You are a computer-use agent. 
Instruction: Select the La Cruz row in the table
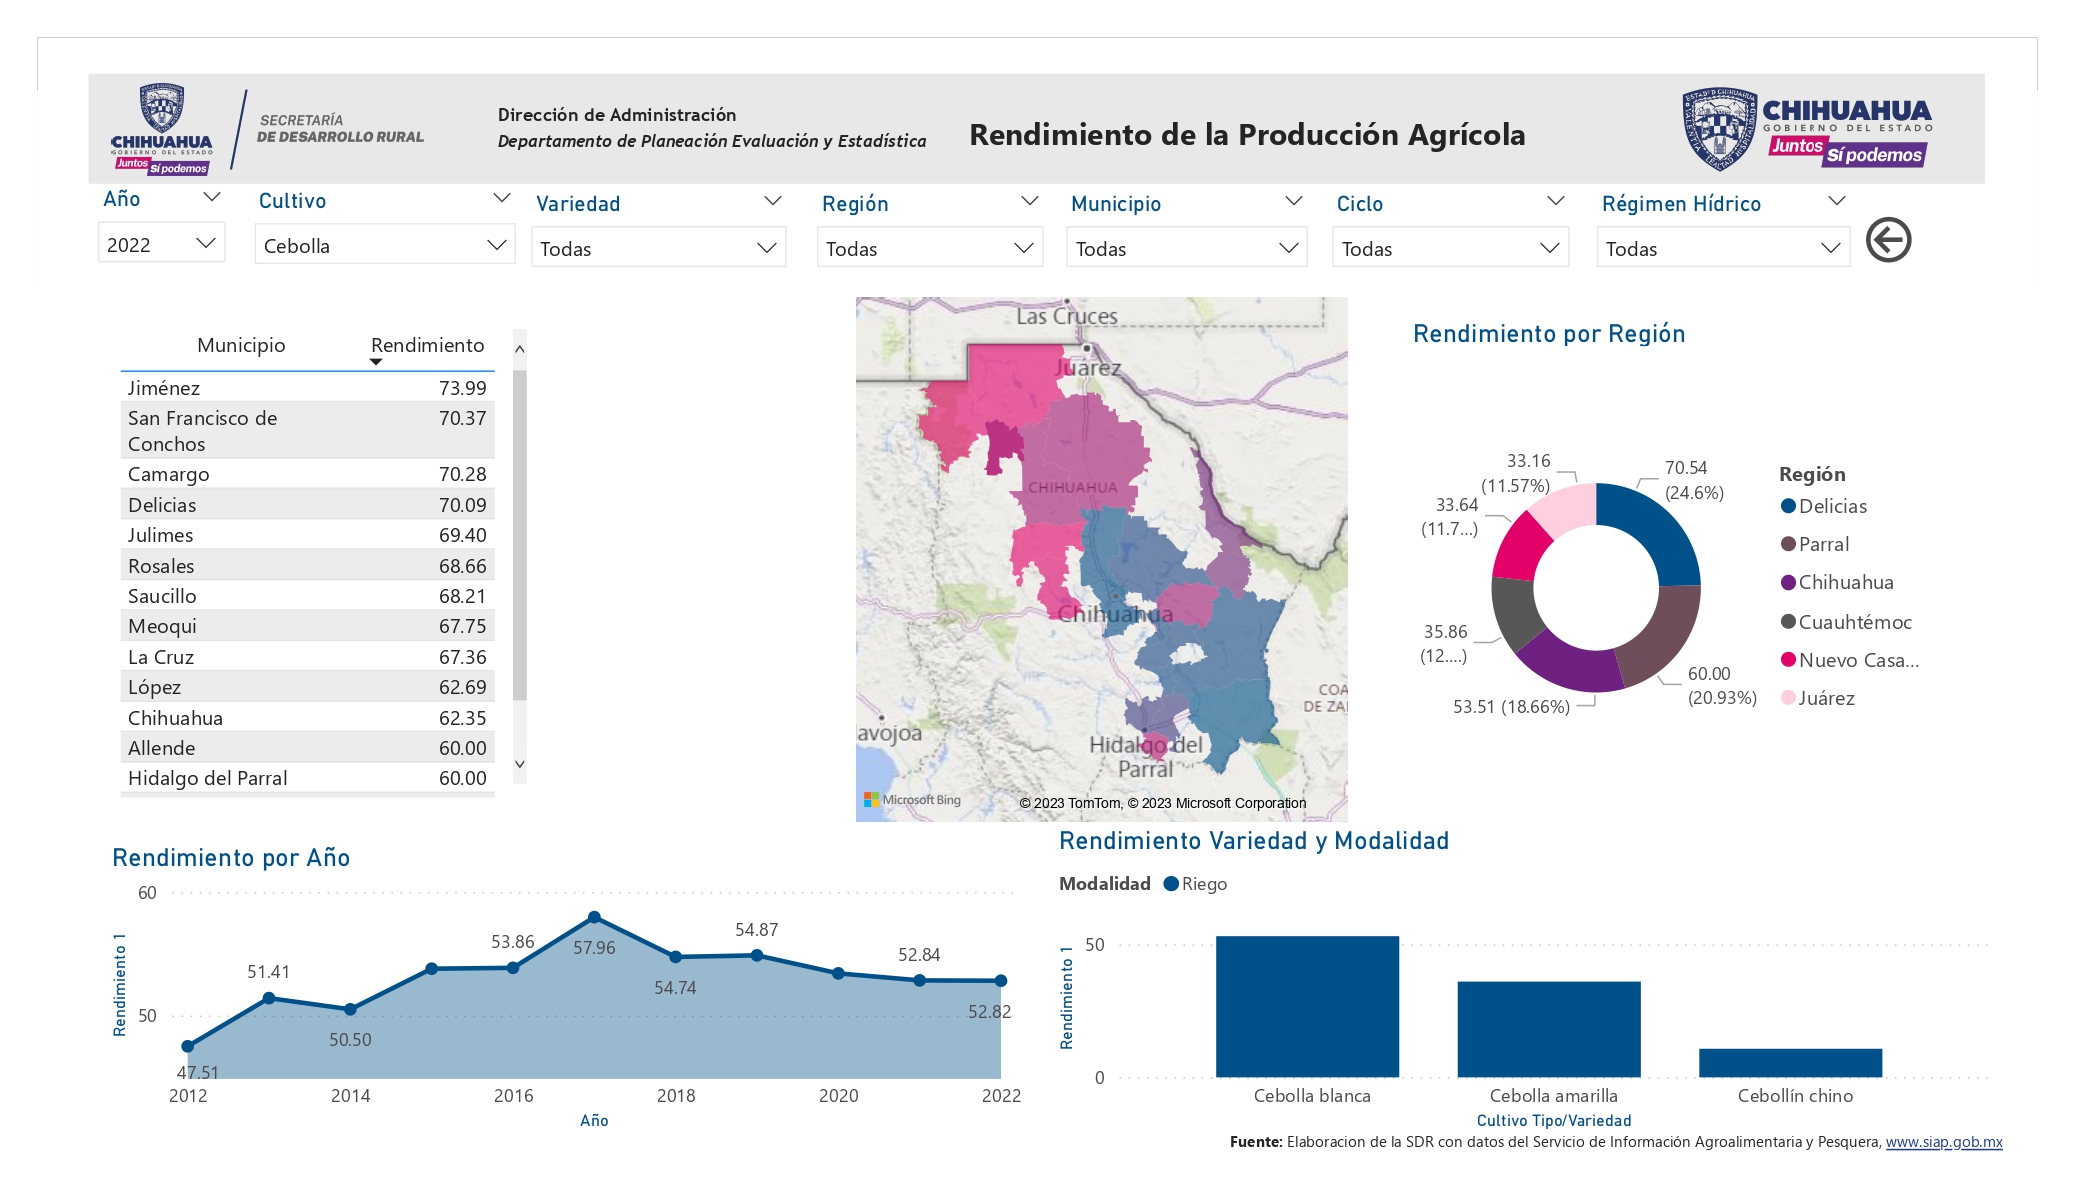(307, 657)
